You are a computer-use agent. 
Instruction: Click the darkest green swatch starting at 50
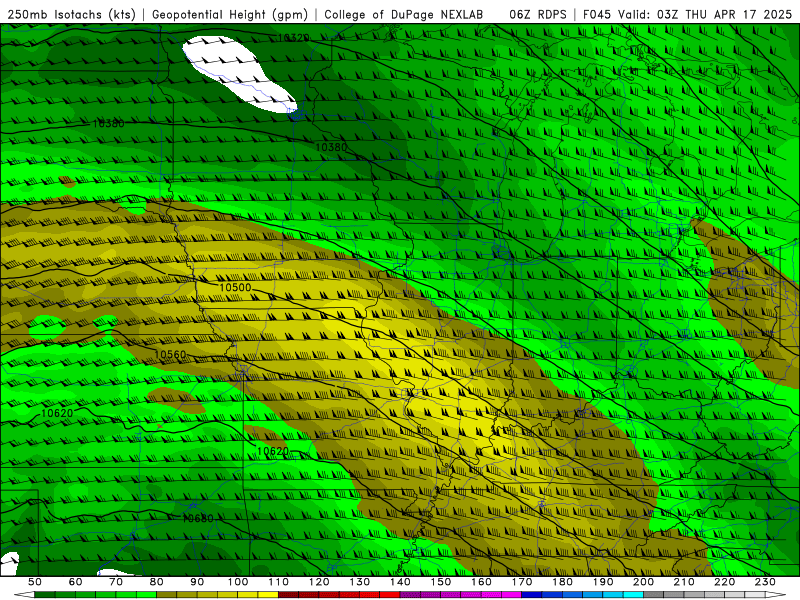[44, 595]
